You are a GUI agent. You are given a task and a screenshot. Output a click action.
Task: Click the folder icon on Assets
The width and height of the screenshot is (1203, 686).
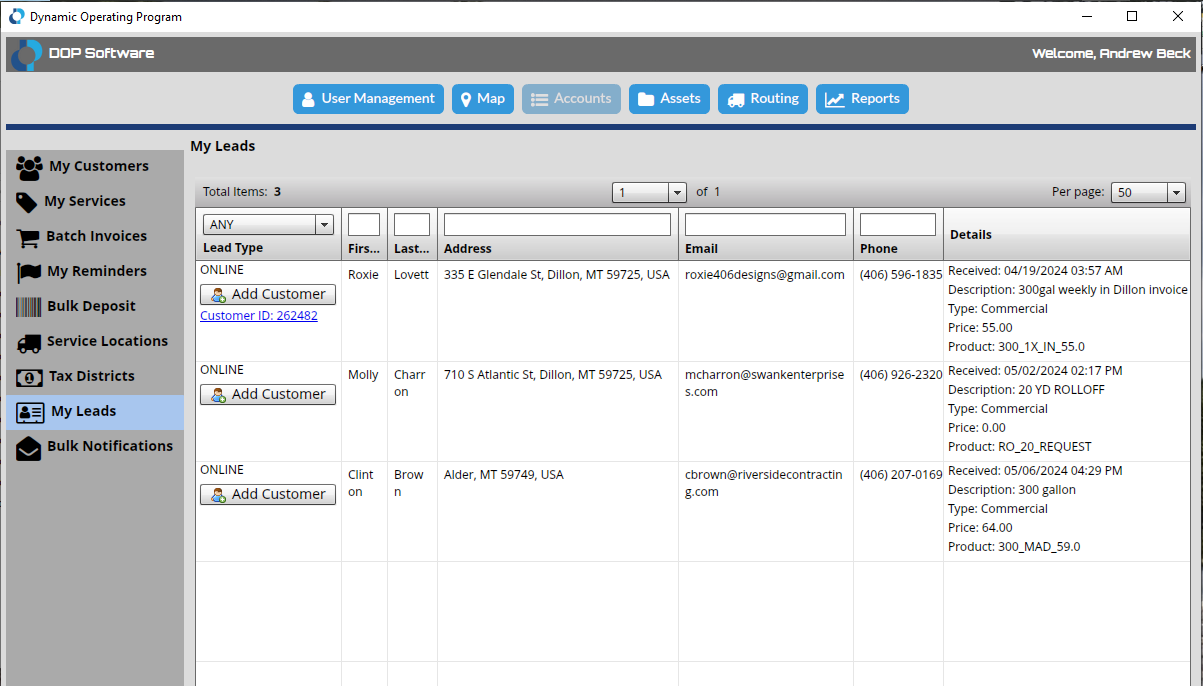pyautogui.click(x=646, y=99)
